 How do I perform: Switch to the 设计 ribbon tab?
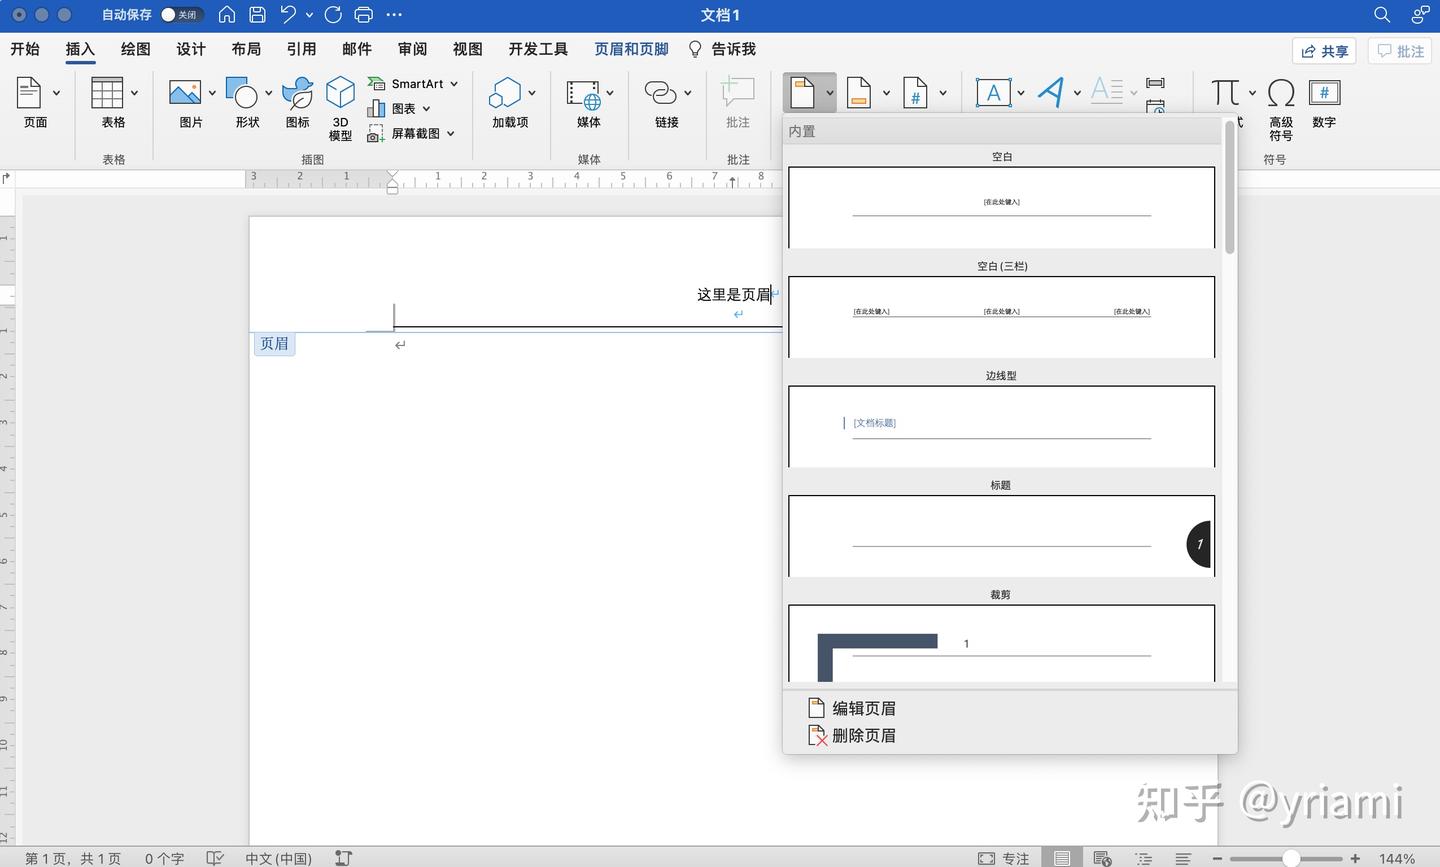190,48
